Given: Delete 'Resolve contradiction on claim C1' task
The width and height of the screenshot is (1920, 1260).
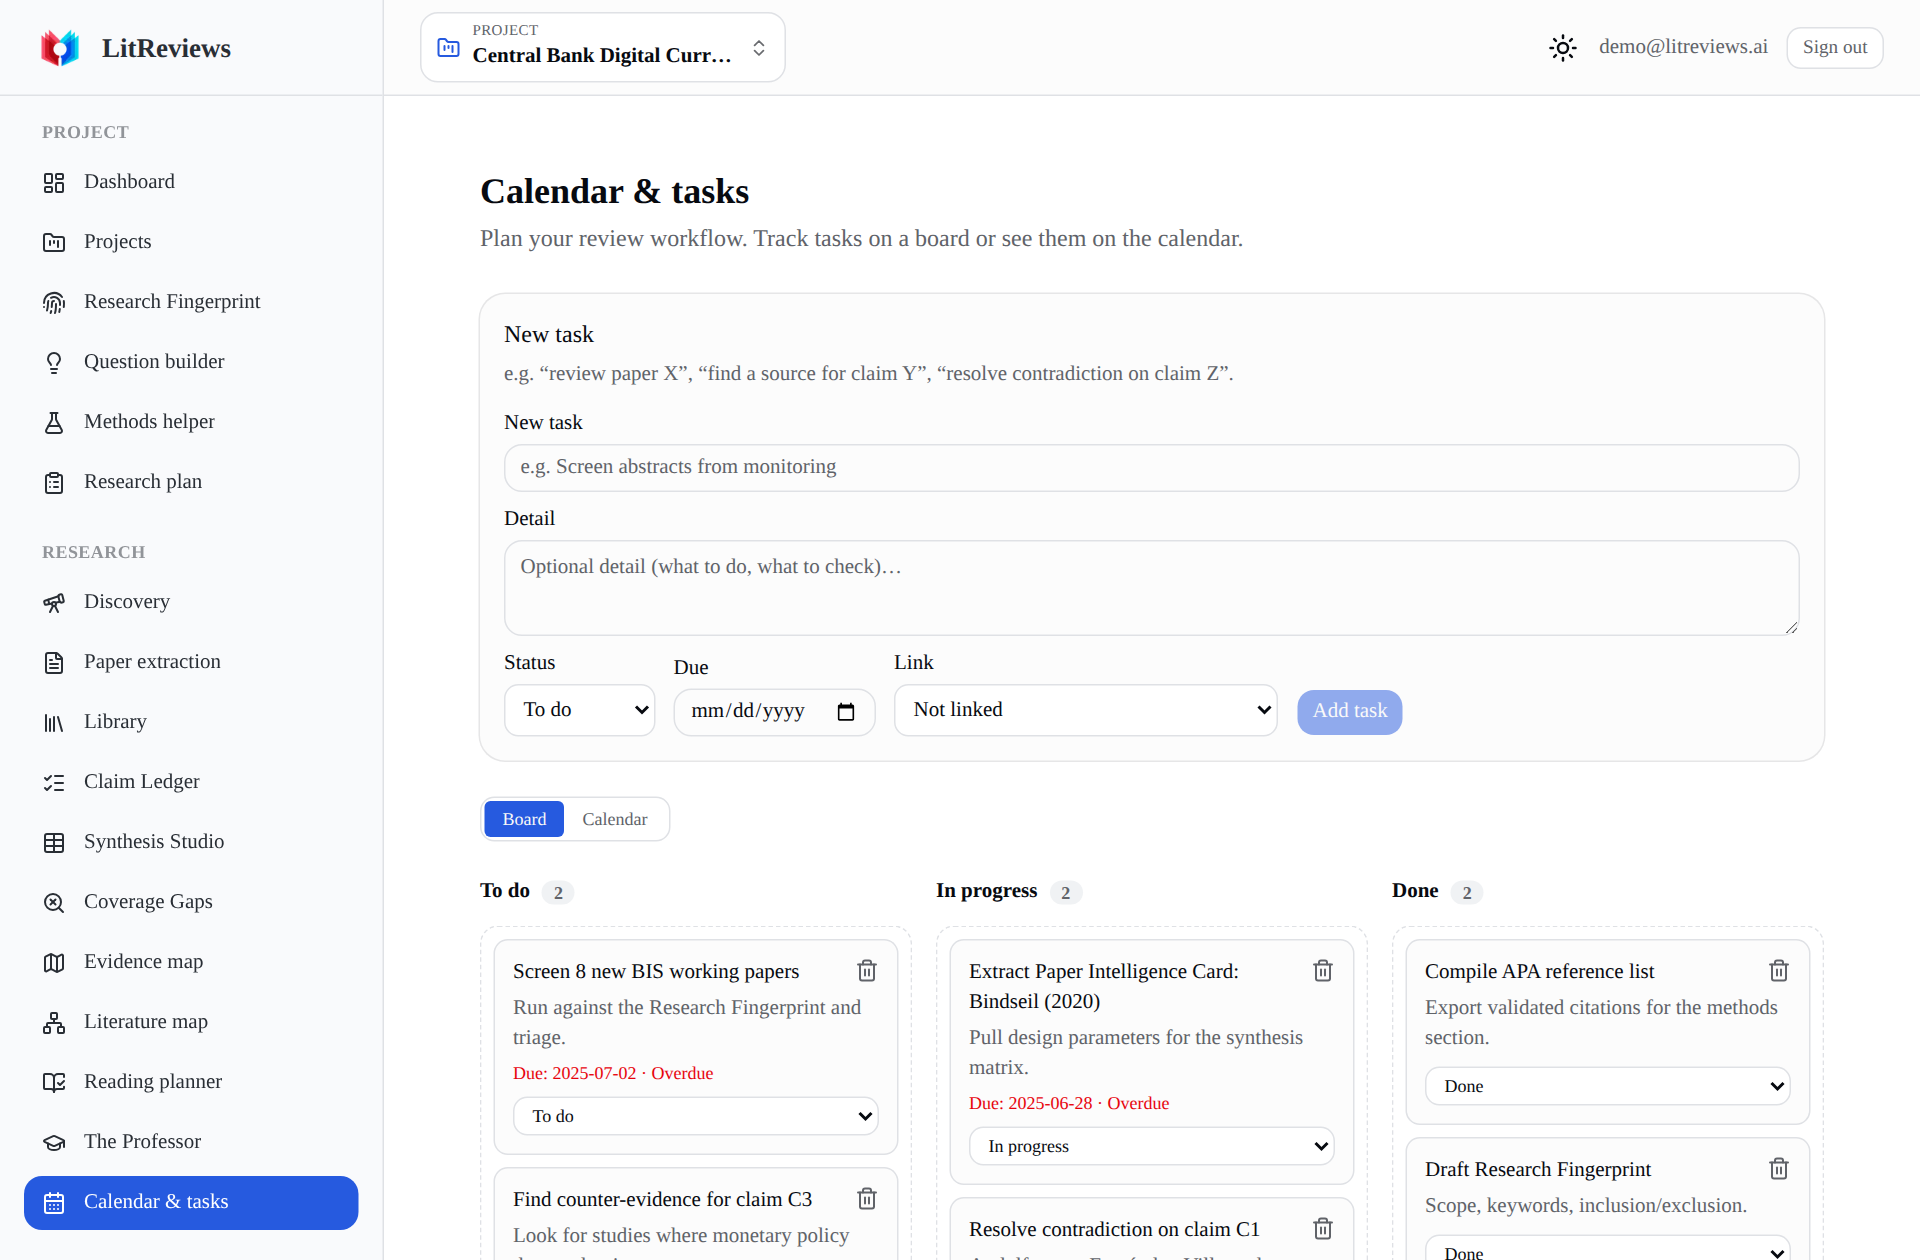Looking at the screenshot, I should (1323, 1228).
